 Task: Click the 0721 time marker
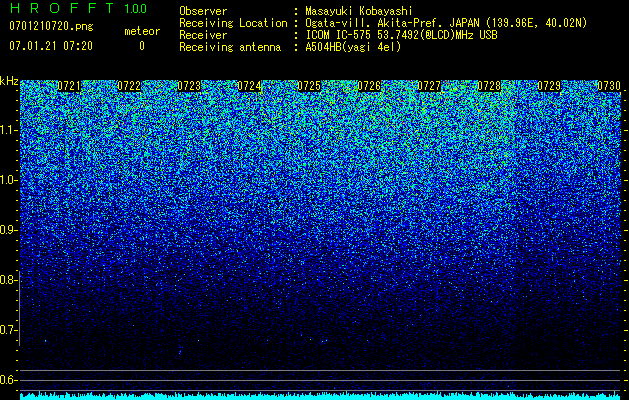(x=69, y=86)
